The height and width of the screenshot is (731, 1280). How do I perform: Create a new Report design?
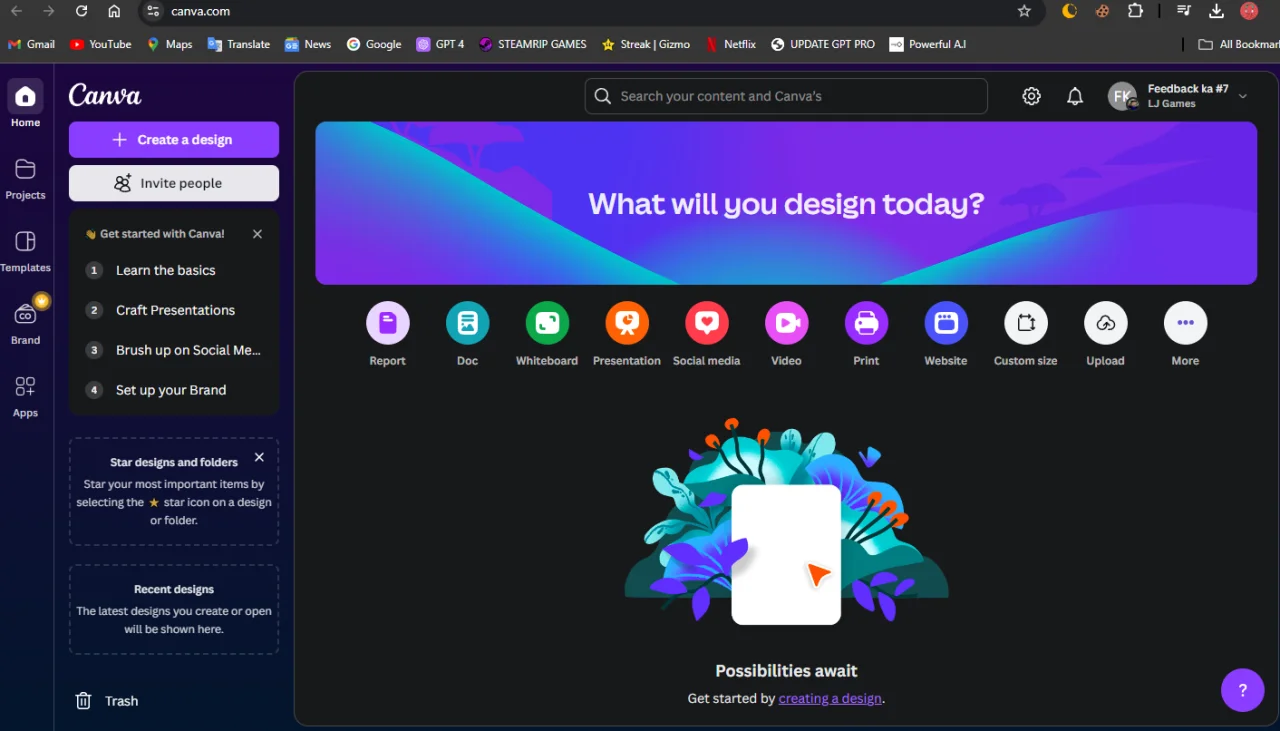tap(388, 323)
